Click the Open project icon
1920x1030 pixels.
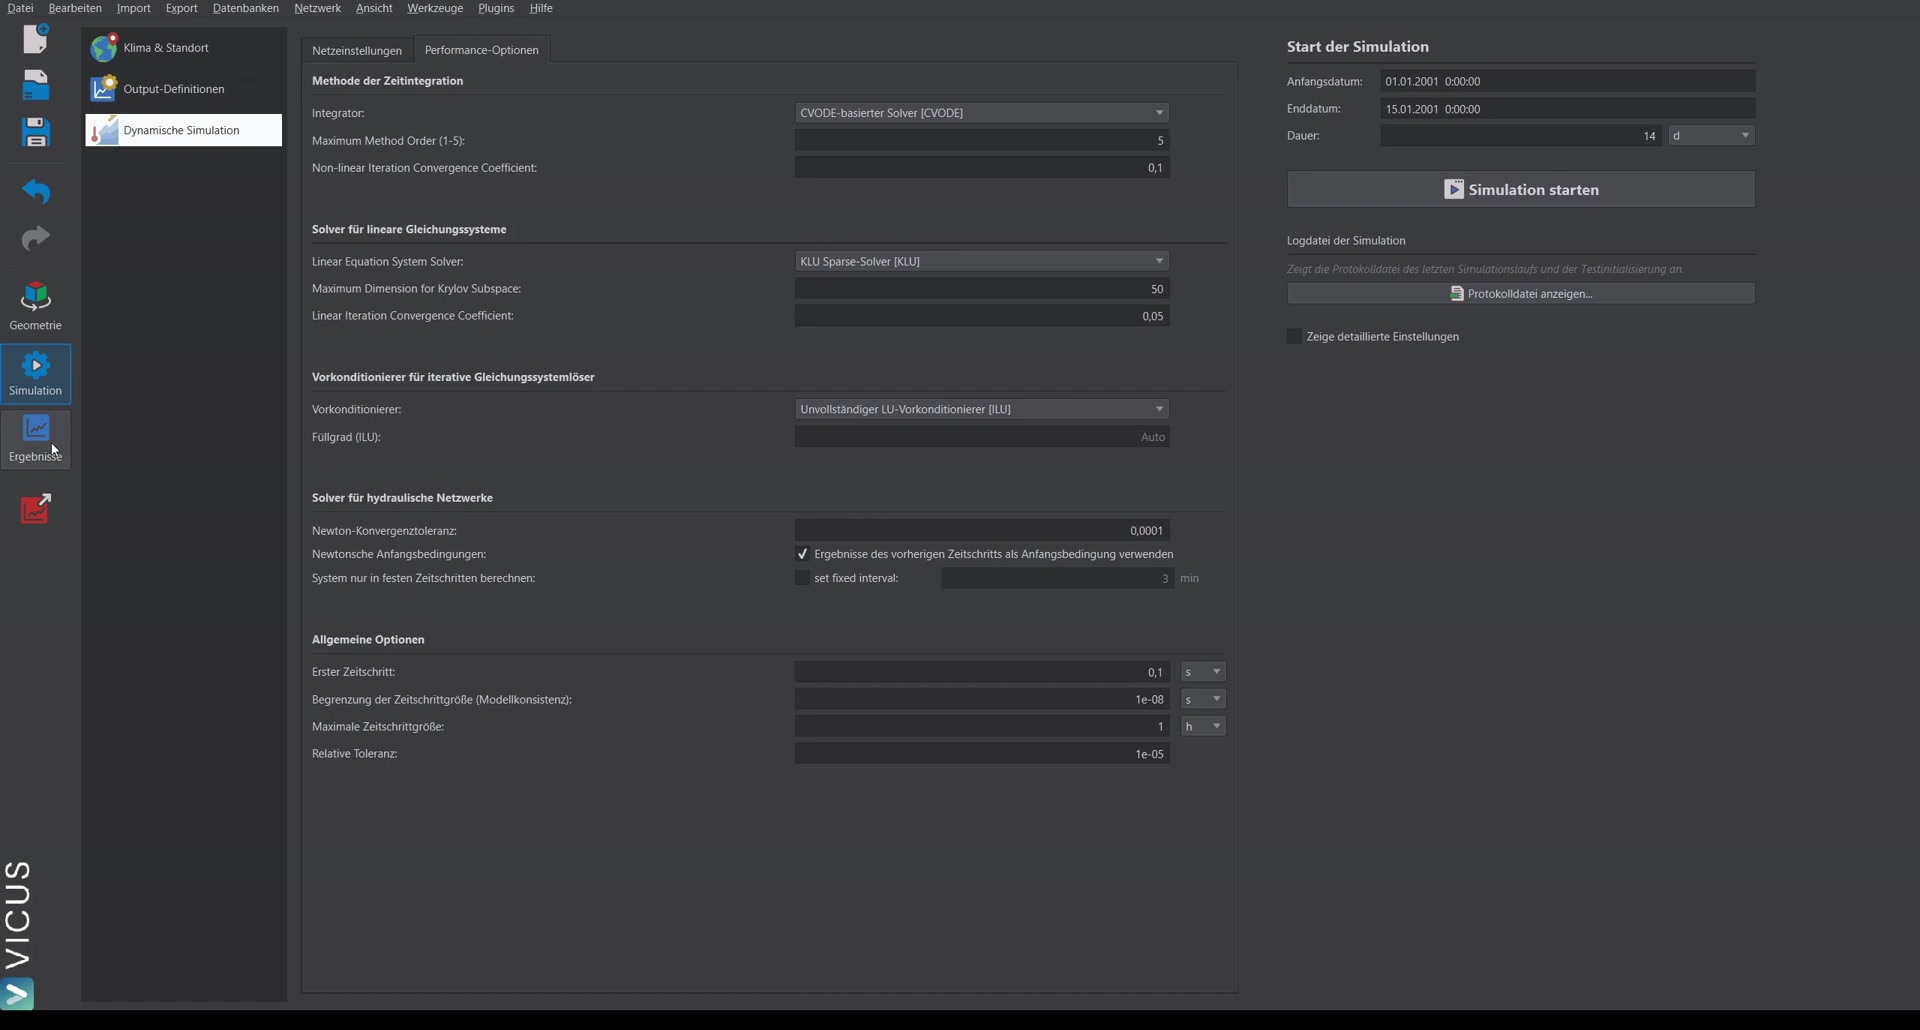(36, 85)
